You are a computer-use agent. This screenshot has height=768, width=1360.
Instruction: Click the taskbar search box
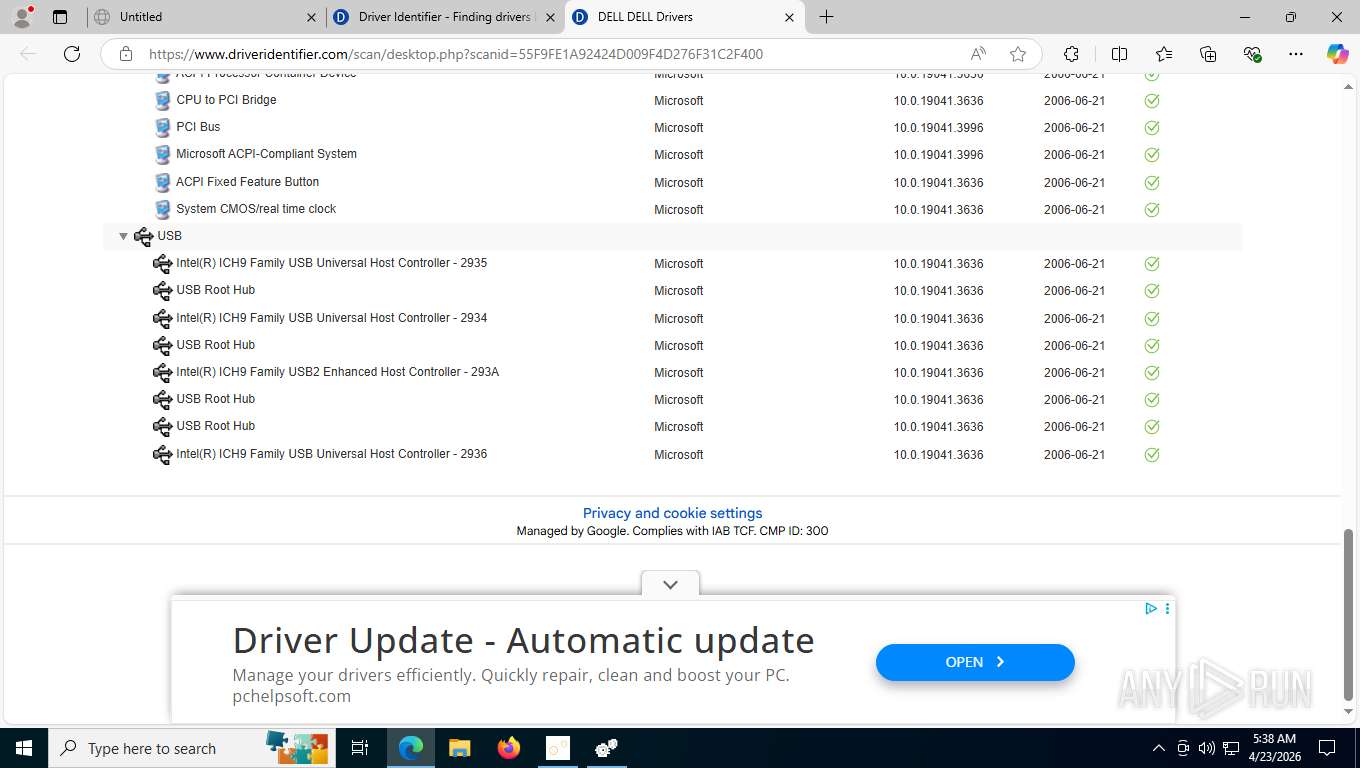click(x=190, y=748)
